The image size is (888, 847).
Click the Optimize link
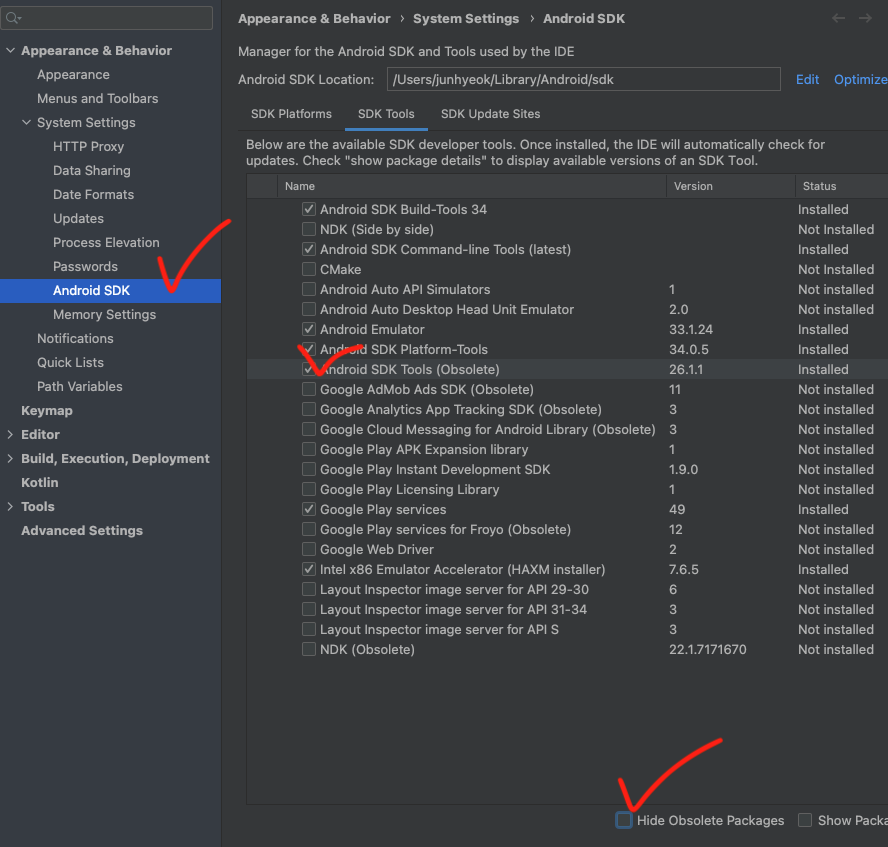[860, 79]
